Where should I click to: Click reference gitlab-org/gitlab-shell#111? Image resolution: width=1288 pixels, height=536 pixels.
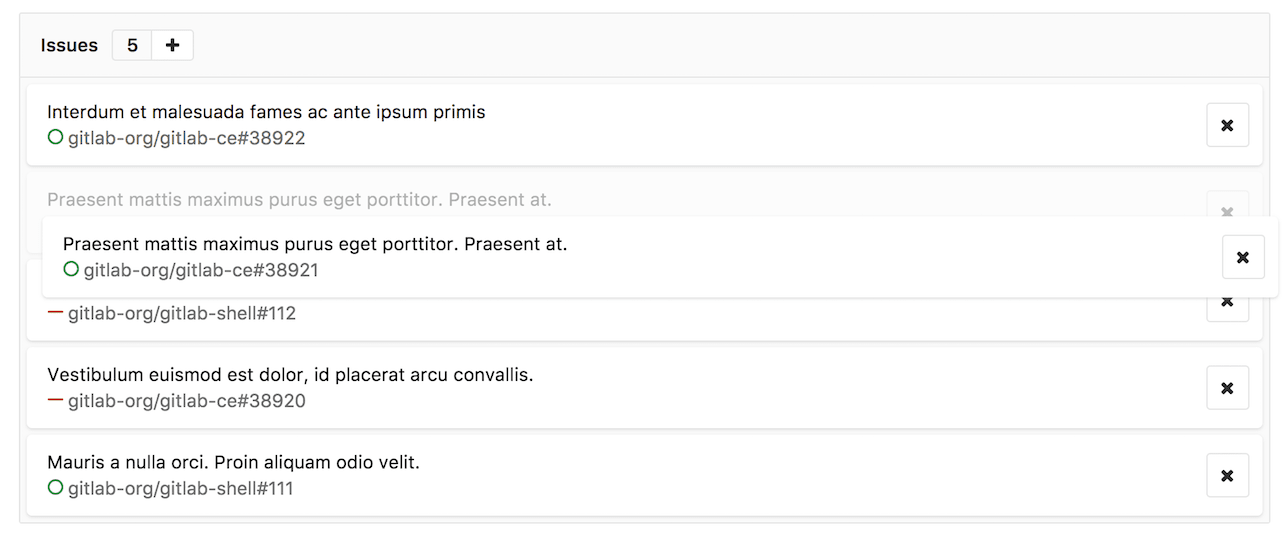(181, 489)
